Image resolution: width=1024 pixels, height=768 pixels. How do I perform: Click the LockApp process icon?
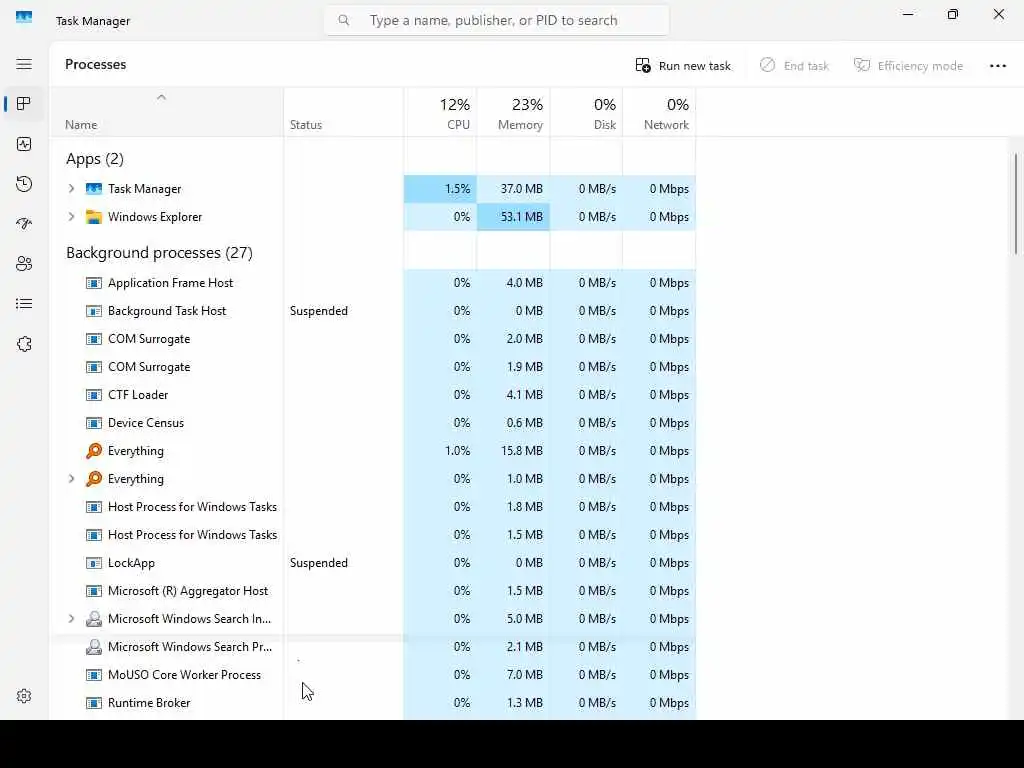click(94, 563)
